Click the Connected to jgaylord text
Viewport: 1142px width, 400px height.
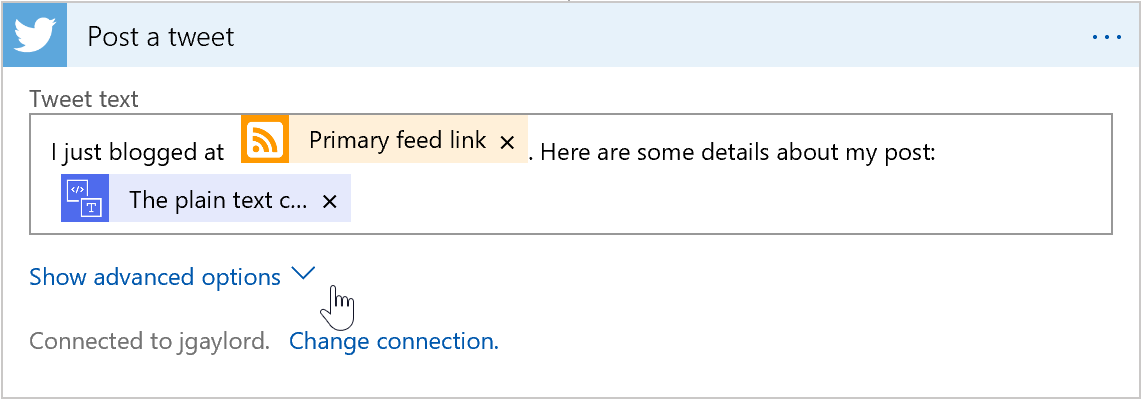pyautogui.click(x=149, y=341)
